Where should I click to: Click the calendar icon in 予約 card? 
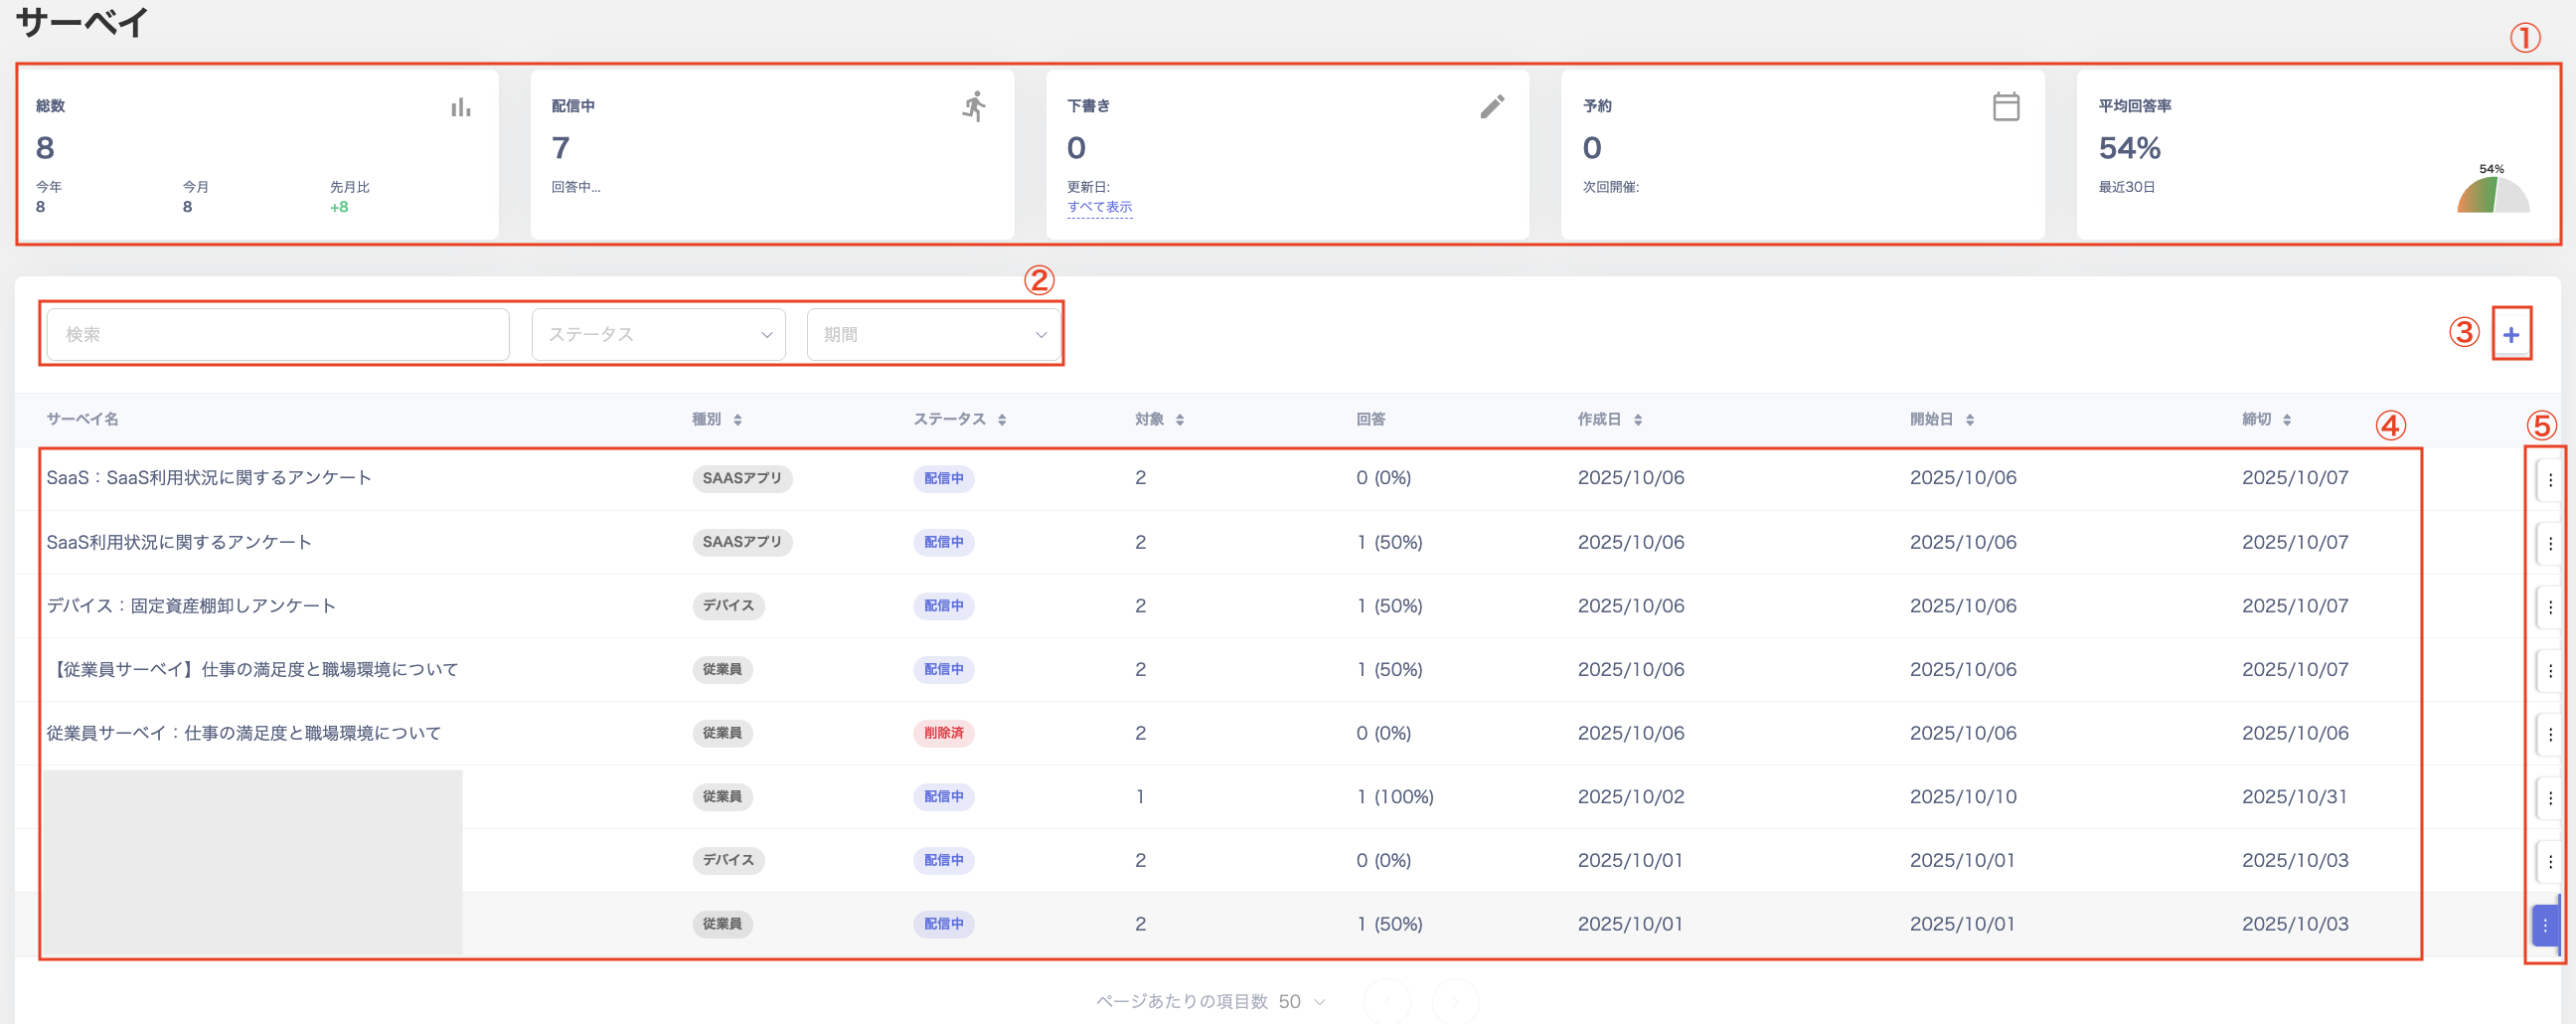2005,107
